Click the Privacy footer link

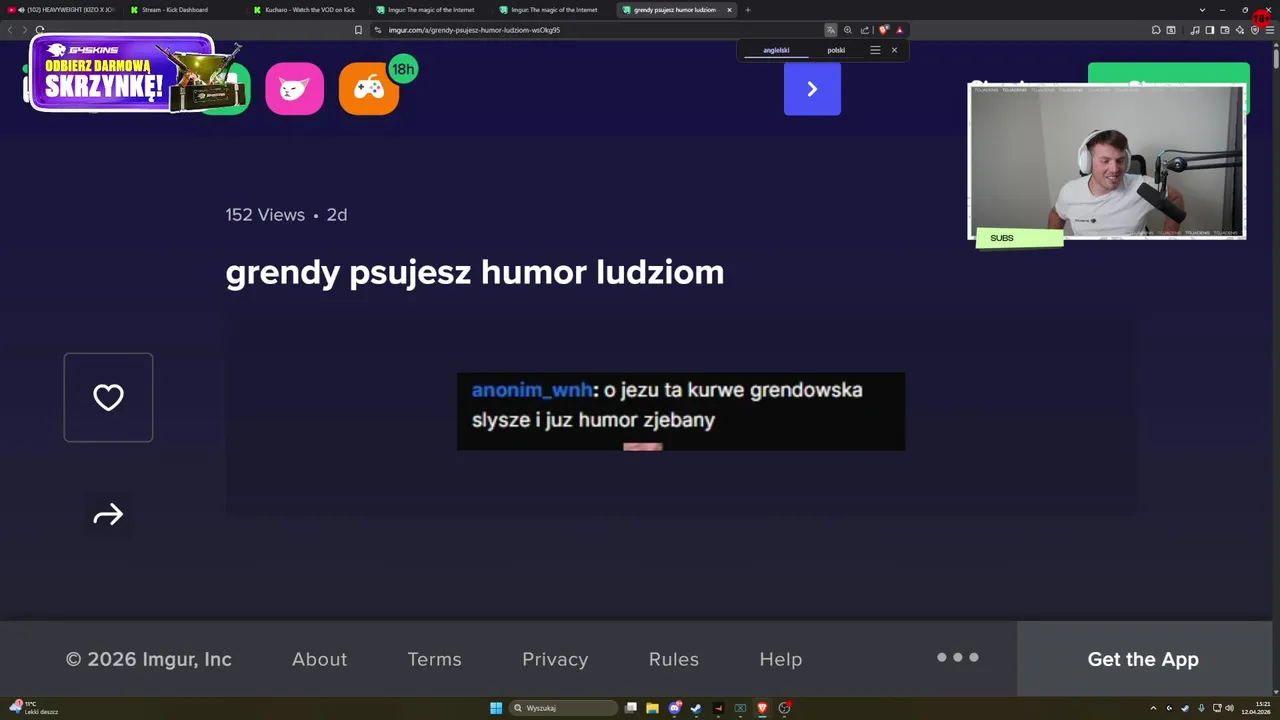point(555,659)
